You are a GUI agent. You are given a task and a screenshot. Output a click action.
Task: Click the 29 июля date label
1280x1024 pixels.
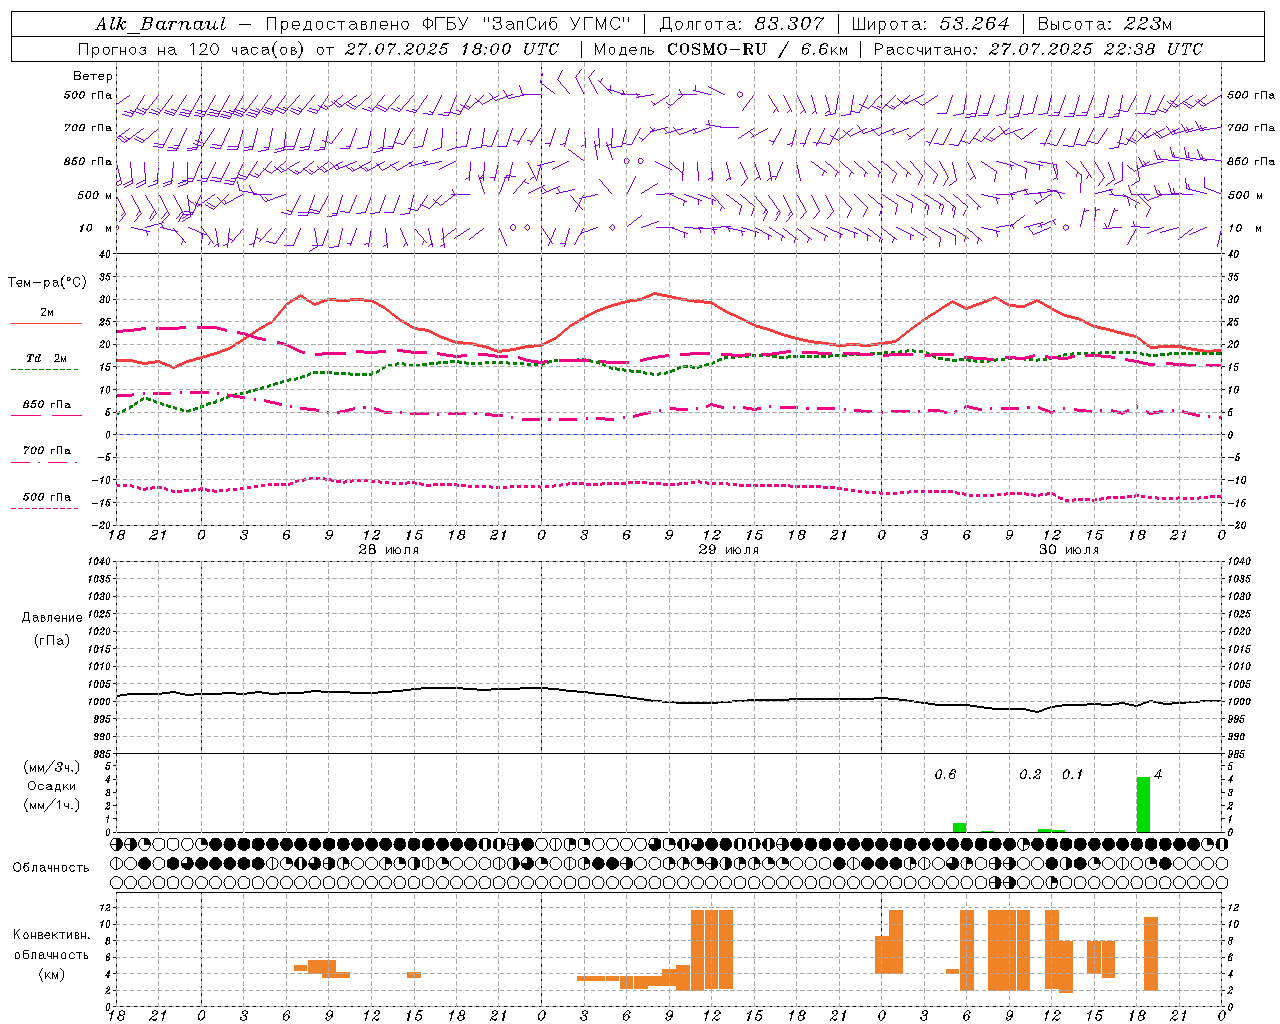pyautogui.click(x=728, y=550)
